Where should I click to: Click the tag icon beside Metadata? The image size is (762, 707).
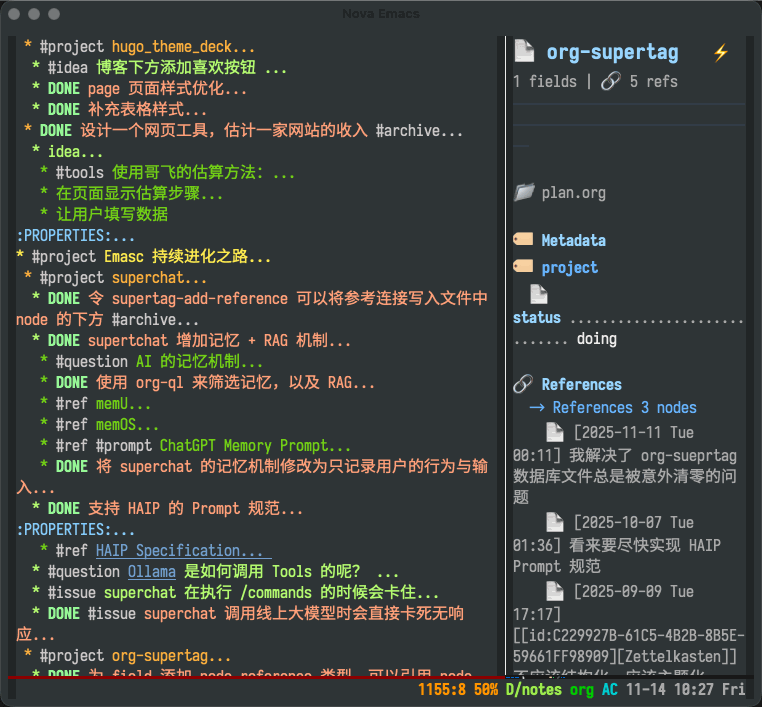[523, 239]
